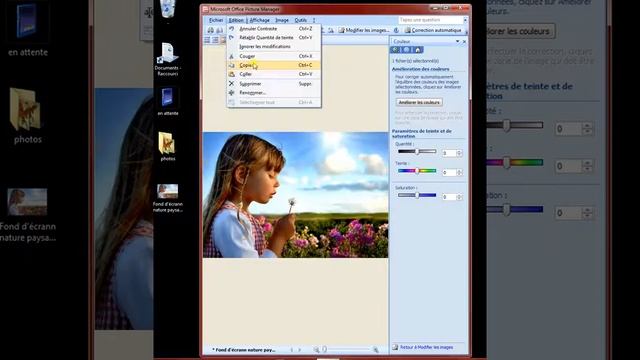Image resolution: width=640 pixels, height=360 pixels.
Task: Click the X icon beside Supprimer
Action: point(231,84)
